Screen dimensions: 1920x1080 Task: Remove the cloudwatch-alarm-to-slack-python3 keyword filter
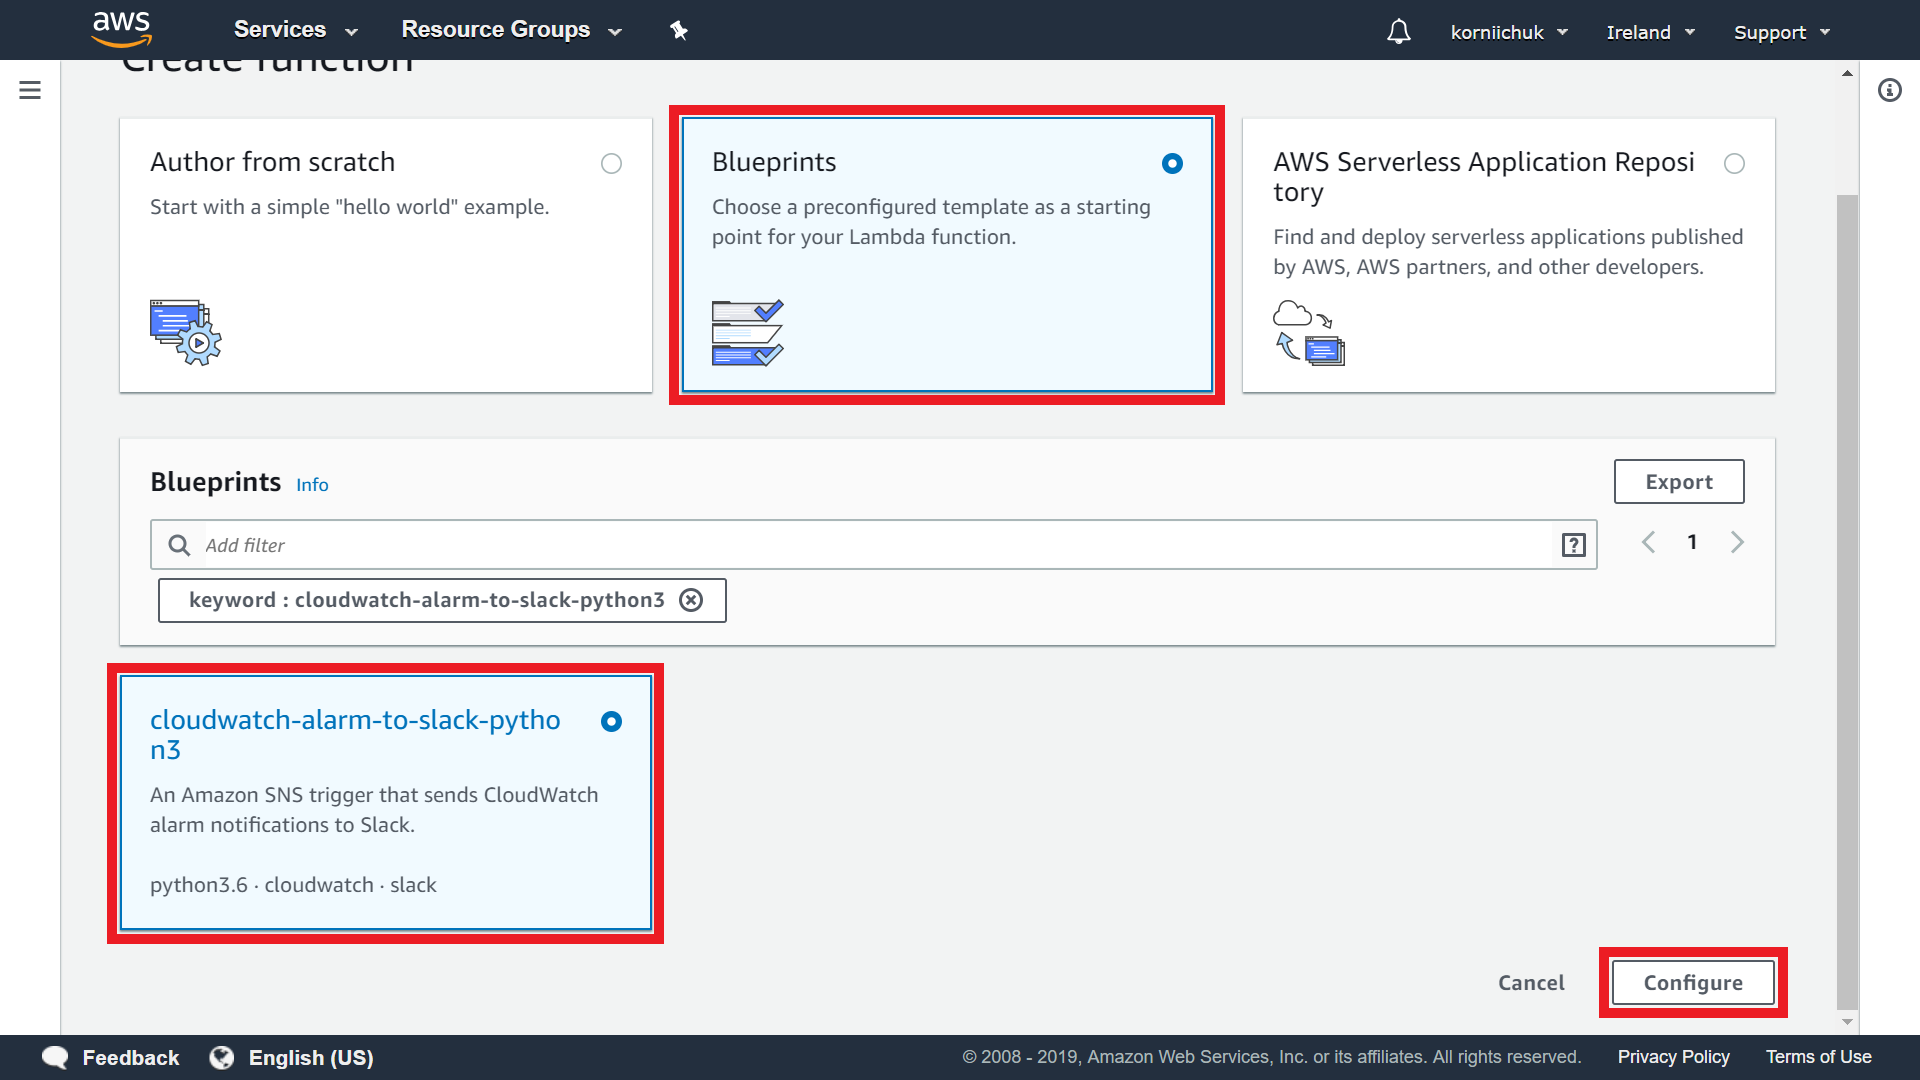click(691, 600)
